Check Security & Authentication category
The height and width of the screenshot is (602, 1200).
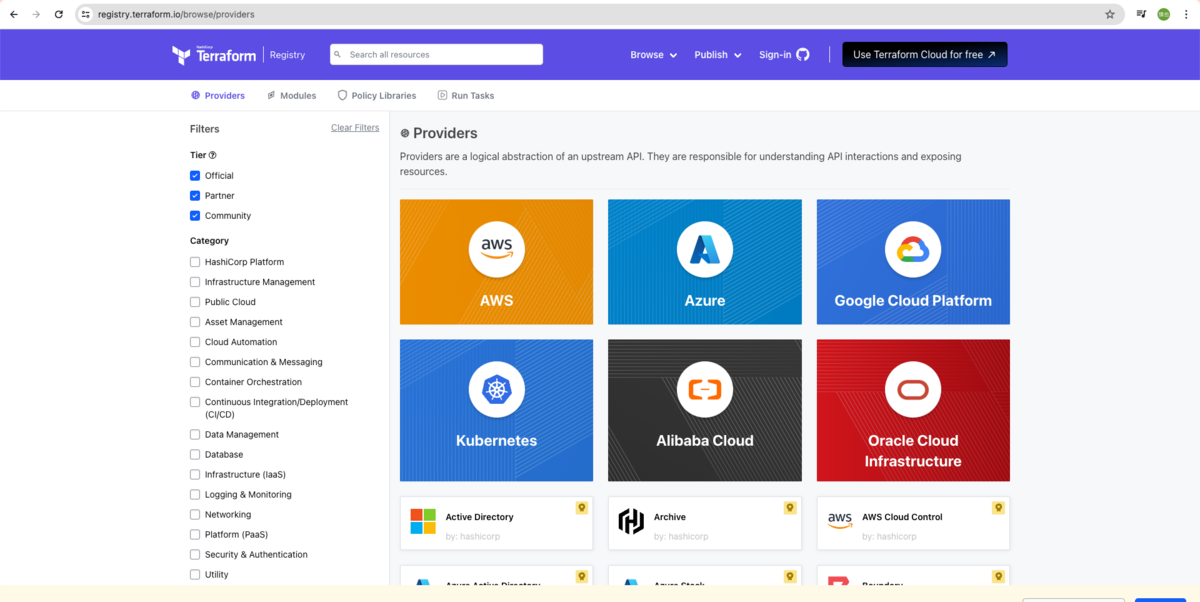195,555
